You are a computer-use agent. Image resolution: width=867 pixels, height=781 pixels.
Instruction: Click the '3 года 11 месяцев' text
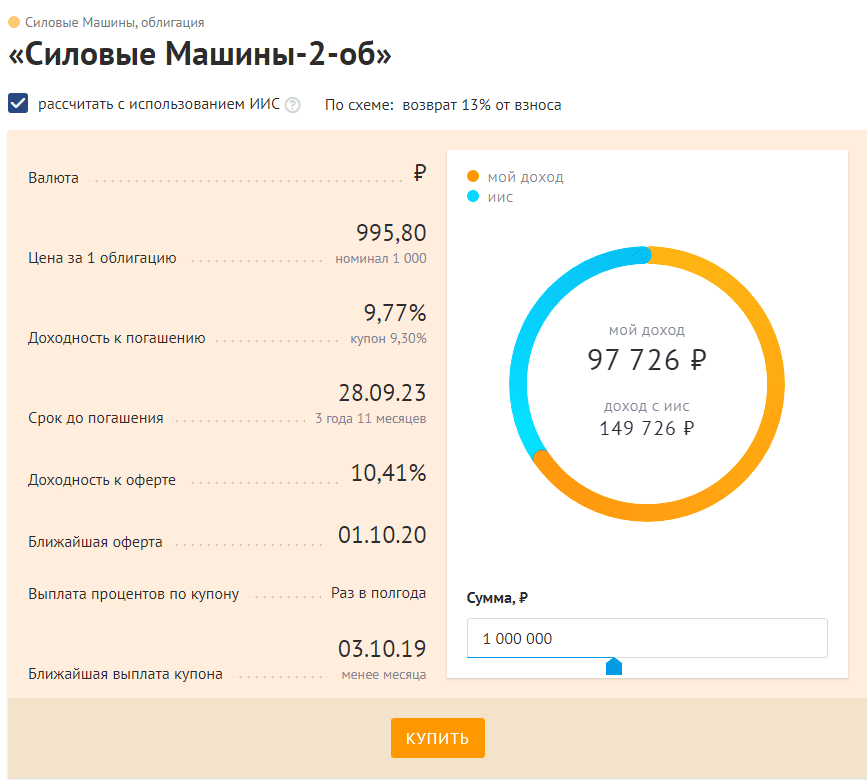point(370,419)
